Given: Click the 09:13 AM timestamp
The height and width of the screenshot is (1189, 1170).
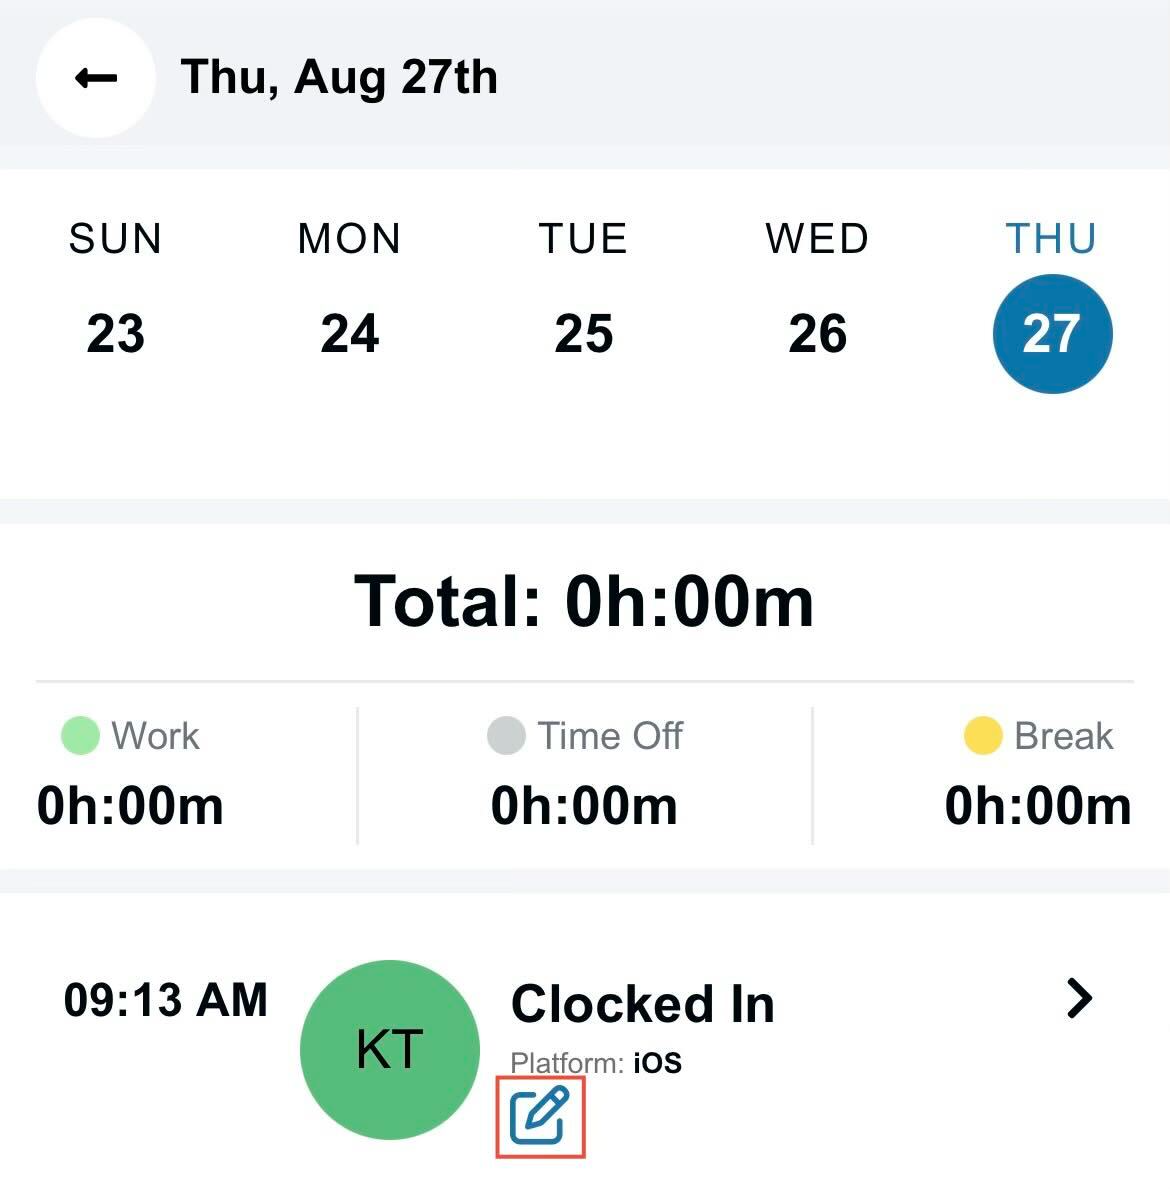Looking at the screenshot, I should tap(165, 999).
